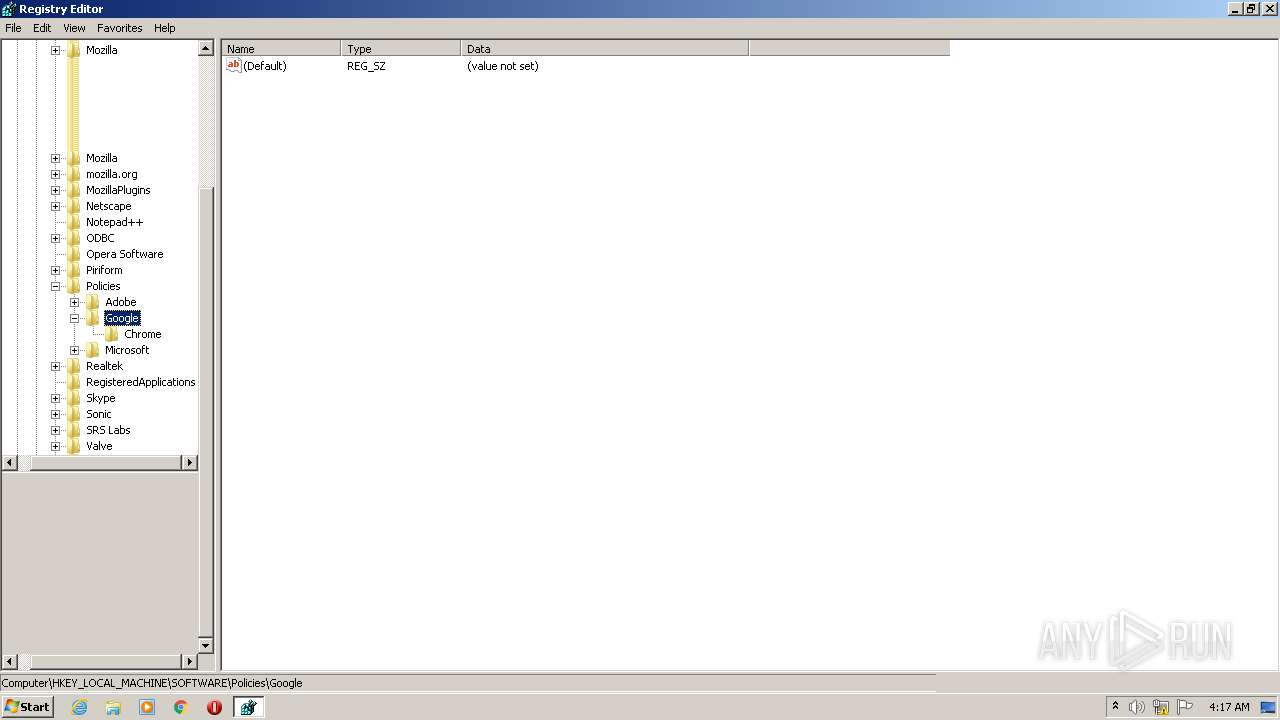1280x720 pixels.
Task: Select the (Default) value name
Action: (265, 66)
